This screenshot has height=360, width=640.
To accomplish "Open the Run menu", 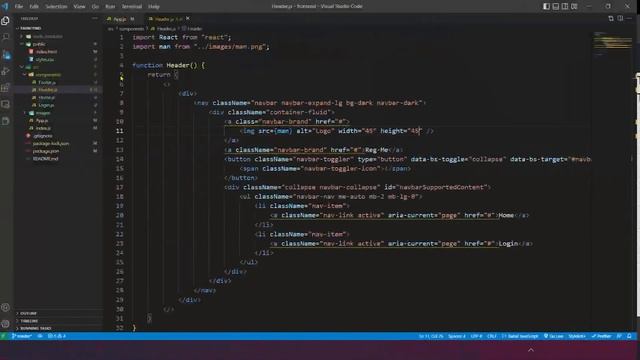I will pos(110,7).
